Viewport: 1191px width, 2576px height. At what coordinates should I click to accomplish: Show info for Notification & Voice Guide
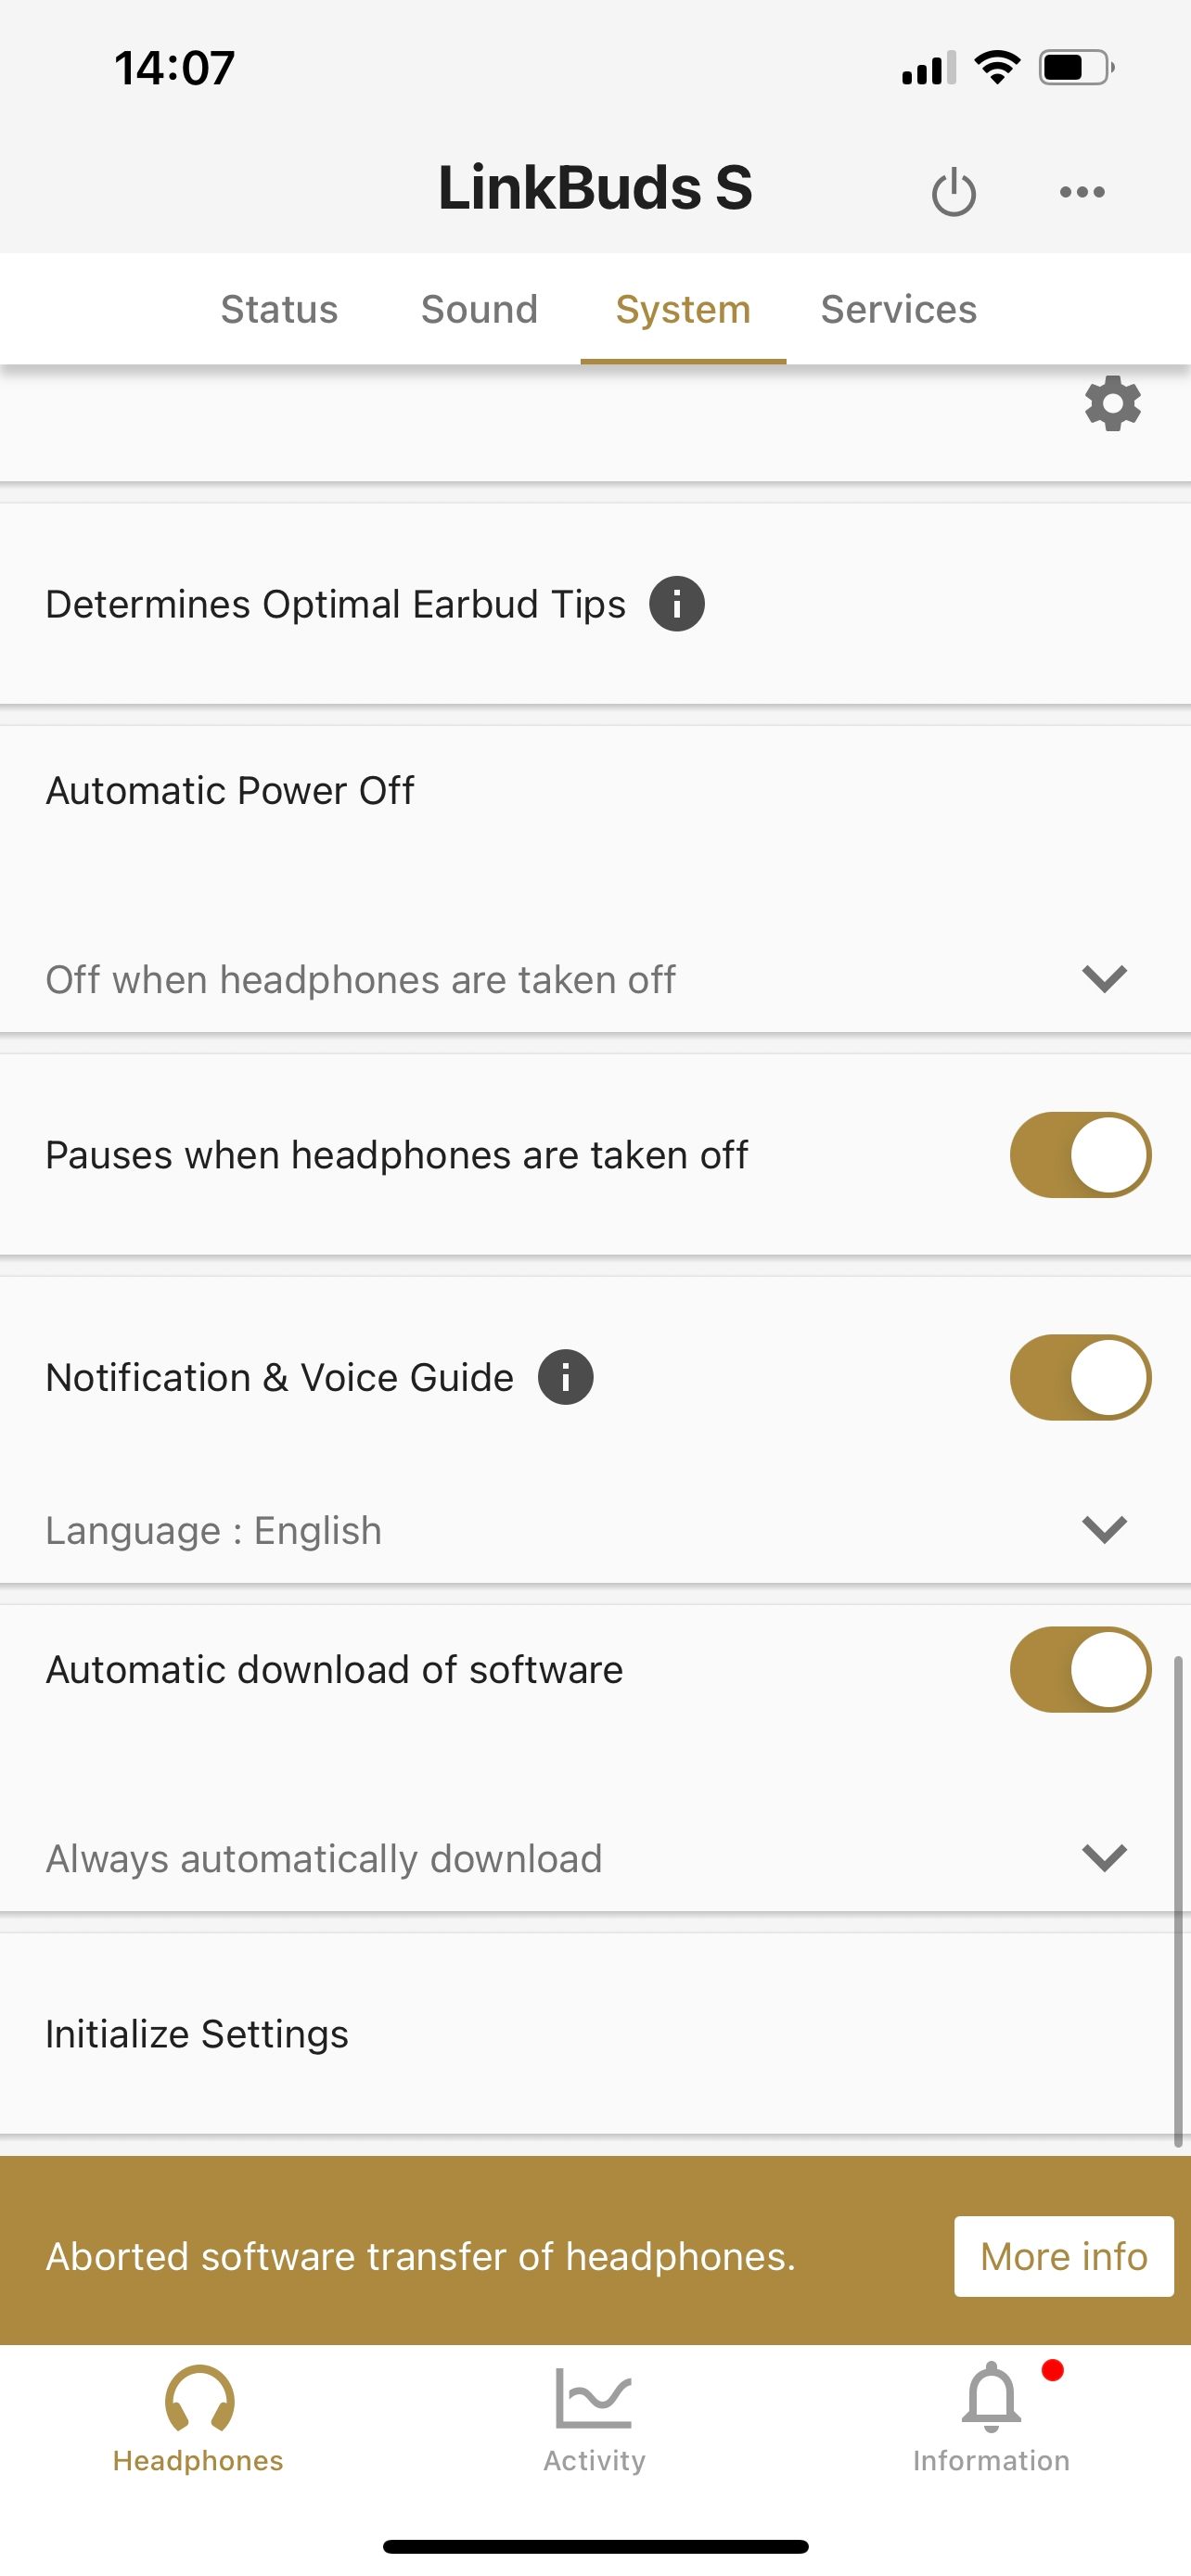pos(565,1377)
